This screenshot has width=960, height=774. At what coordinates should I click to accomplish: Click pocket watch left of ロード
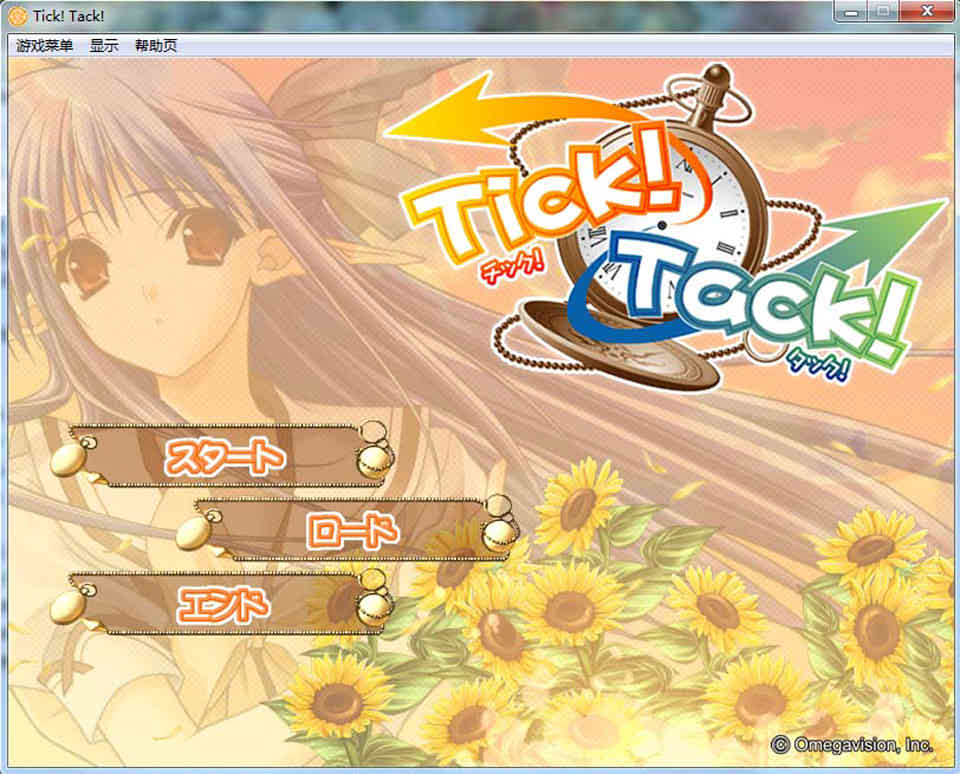(196, 532)
